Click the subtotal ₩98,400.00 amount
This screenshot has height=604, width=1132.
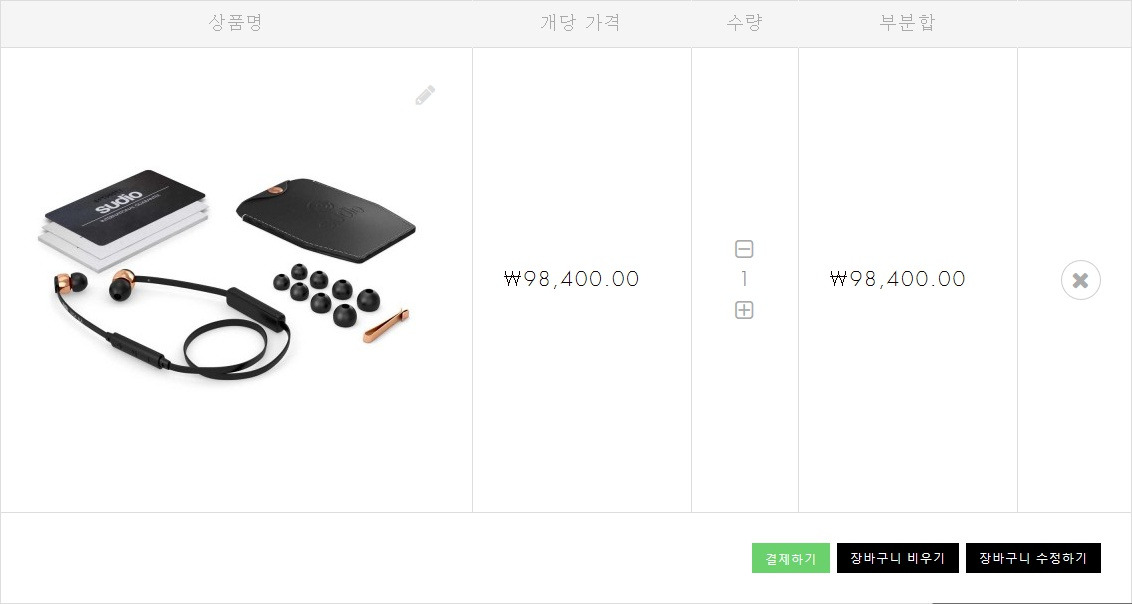point(898,279)
